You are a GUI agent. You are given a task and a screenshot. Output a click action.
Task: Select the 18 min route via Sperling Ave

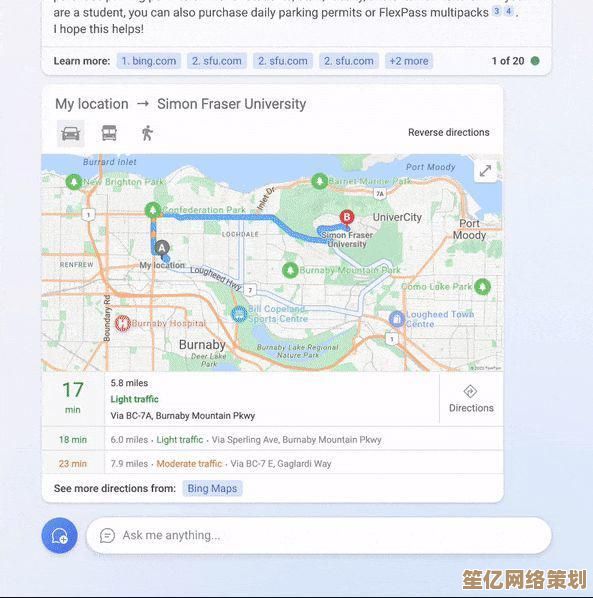tap(272, 439)
